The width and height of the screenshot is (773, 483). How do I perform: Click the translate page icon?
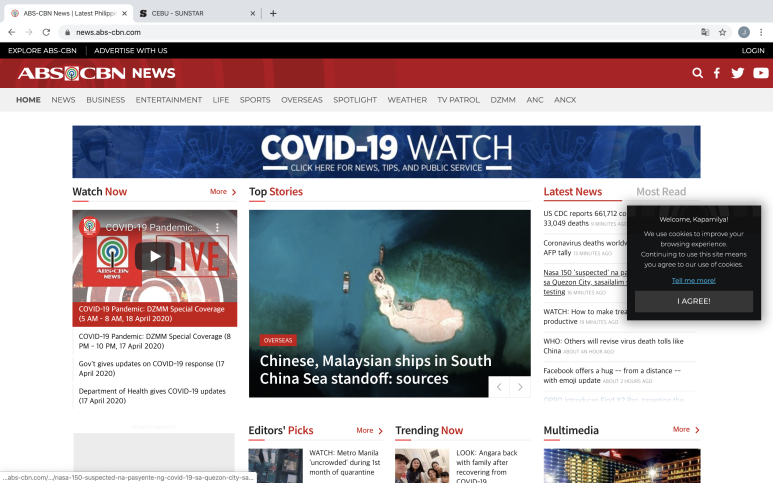tap(705, 32)
